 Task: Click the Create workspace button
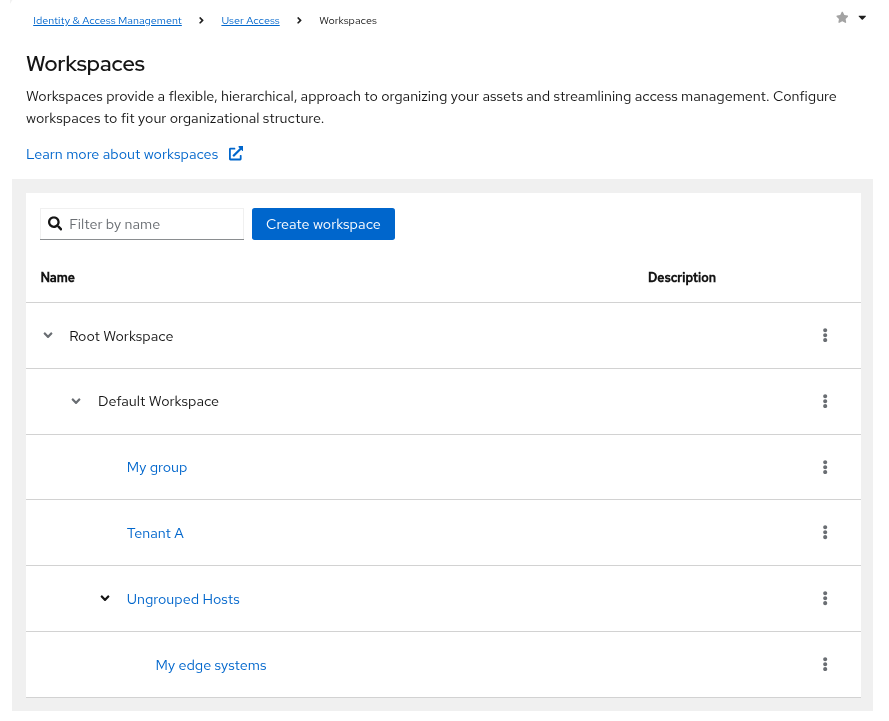coord(323,224)
